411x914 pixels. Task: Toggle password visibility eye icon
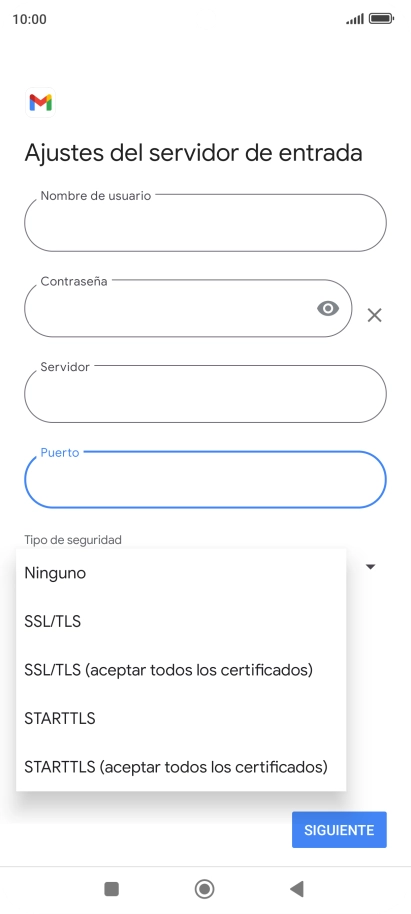click(328, 308)
